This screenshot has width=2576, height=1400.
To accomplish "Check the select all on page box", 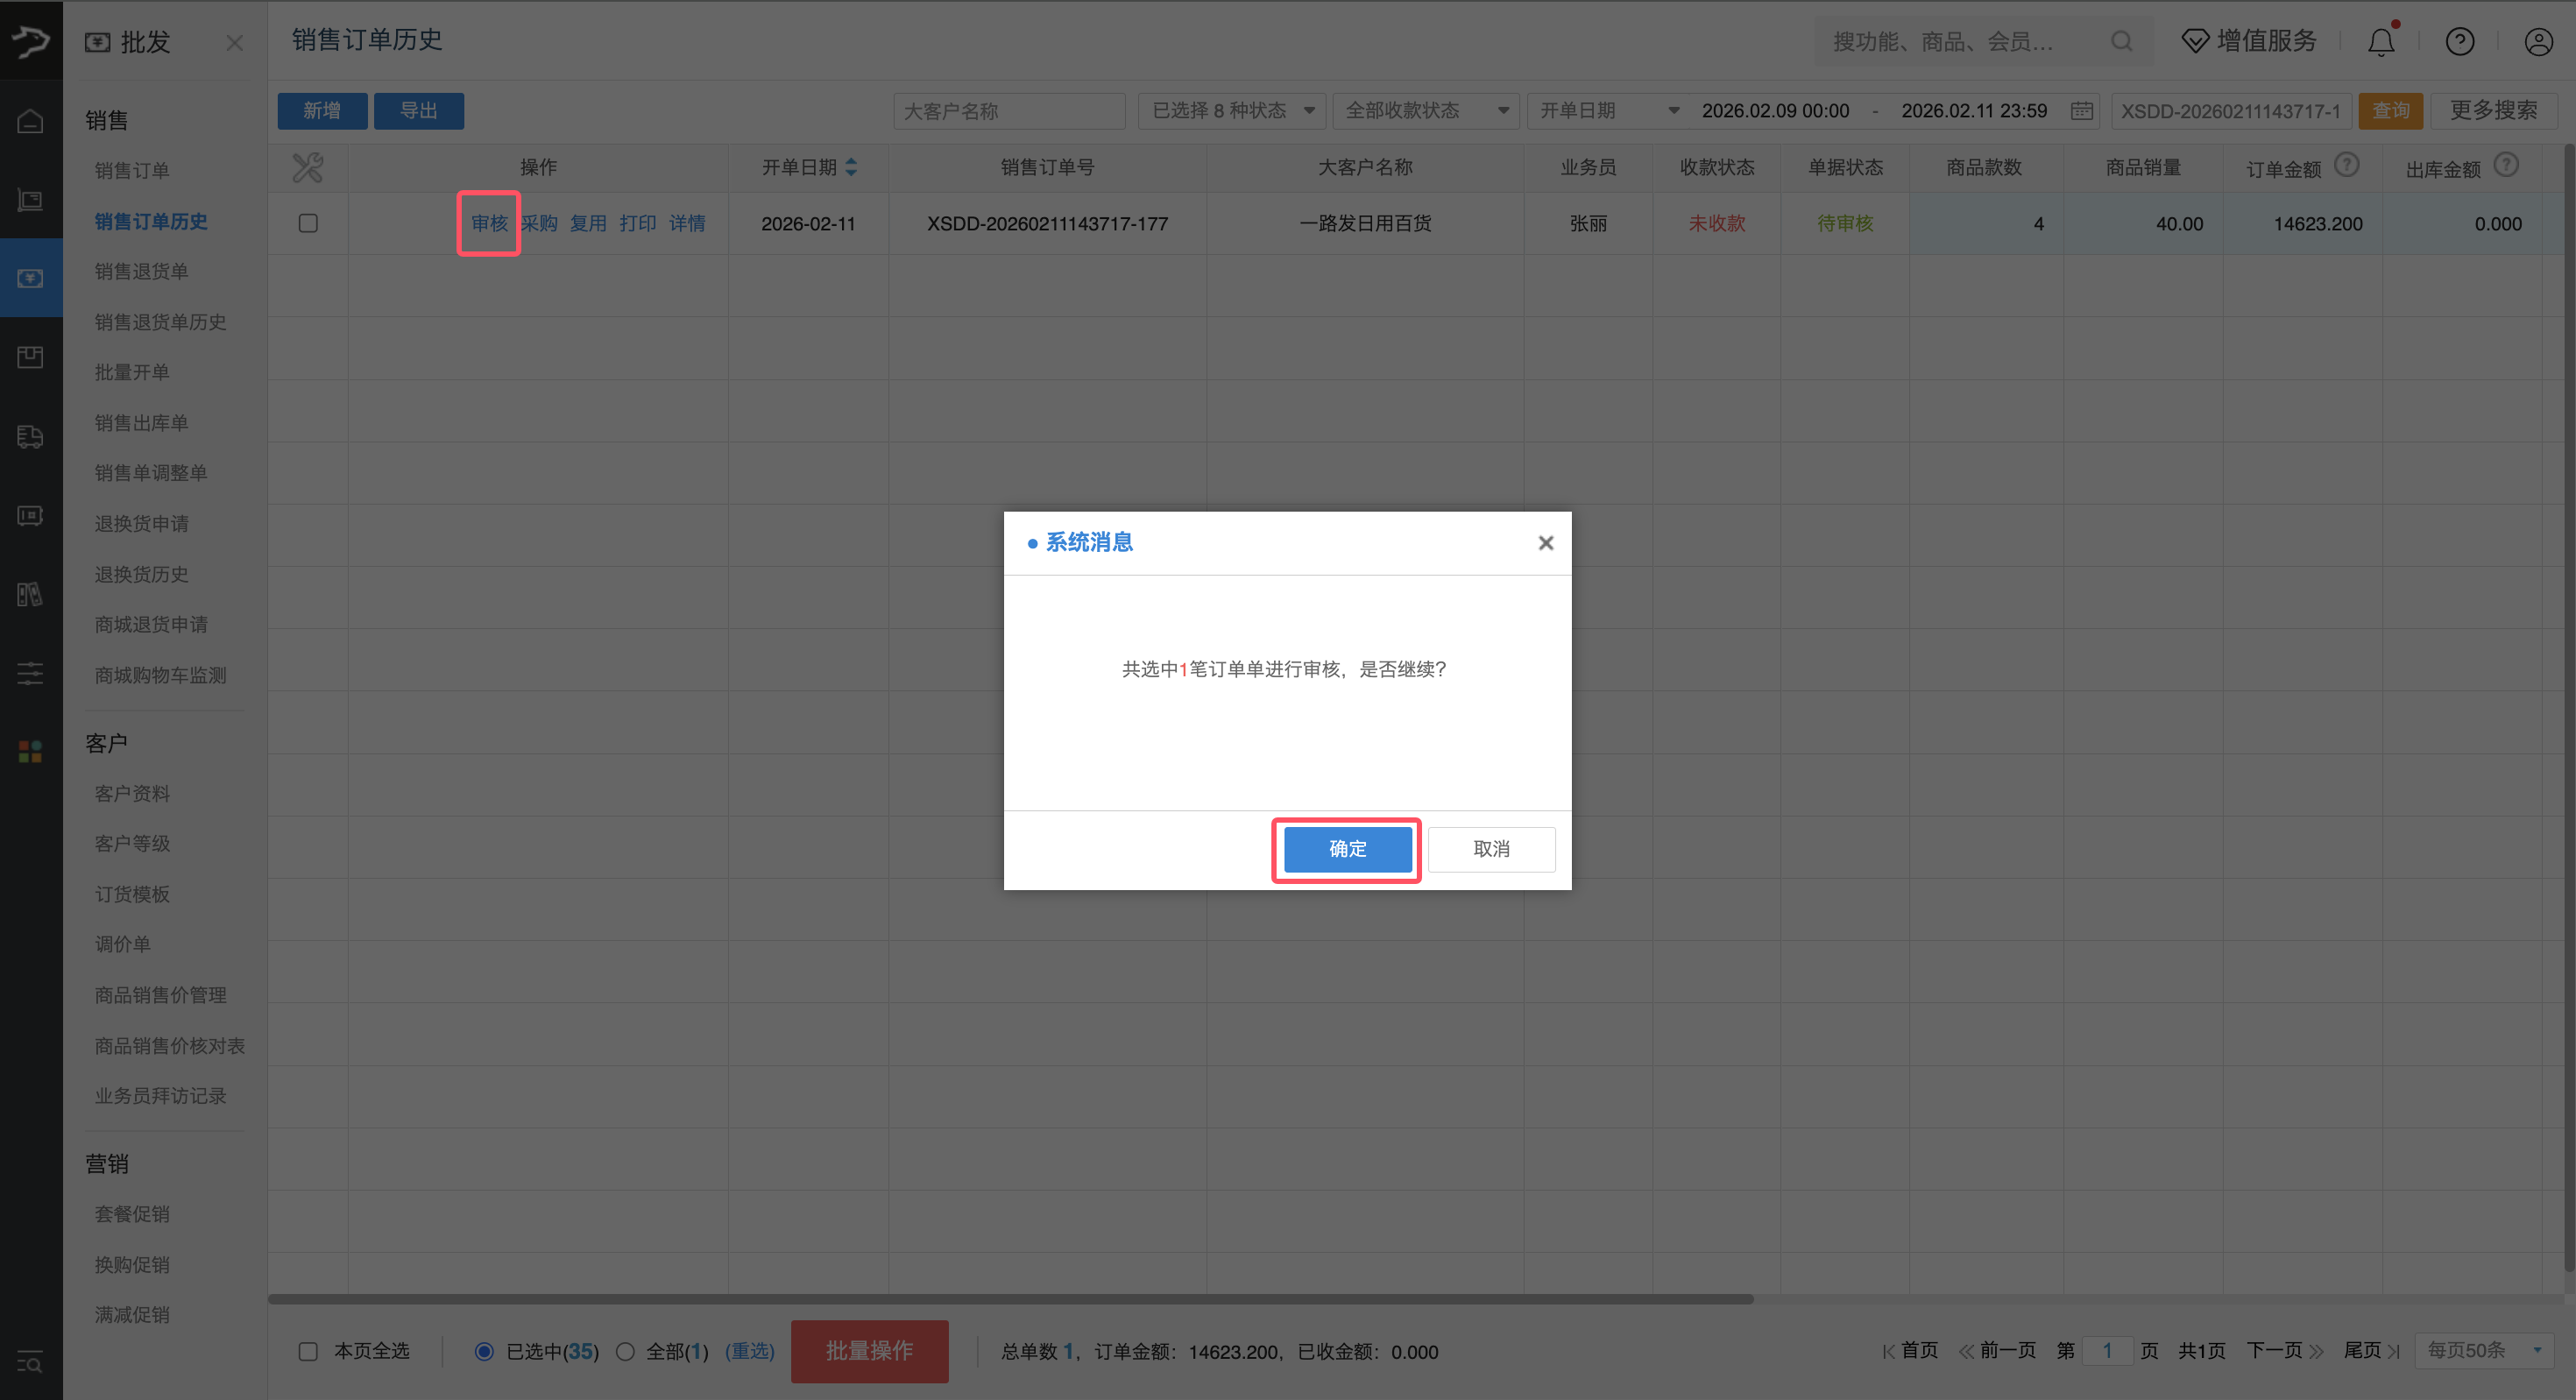I will (x=308, y=1351).
